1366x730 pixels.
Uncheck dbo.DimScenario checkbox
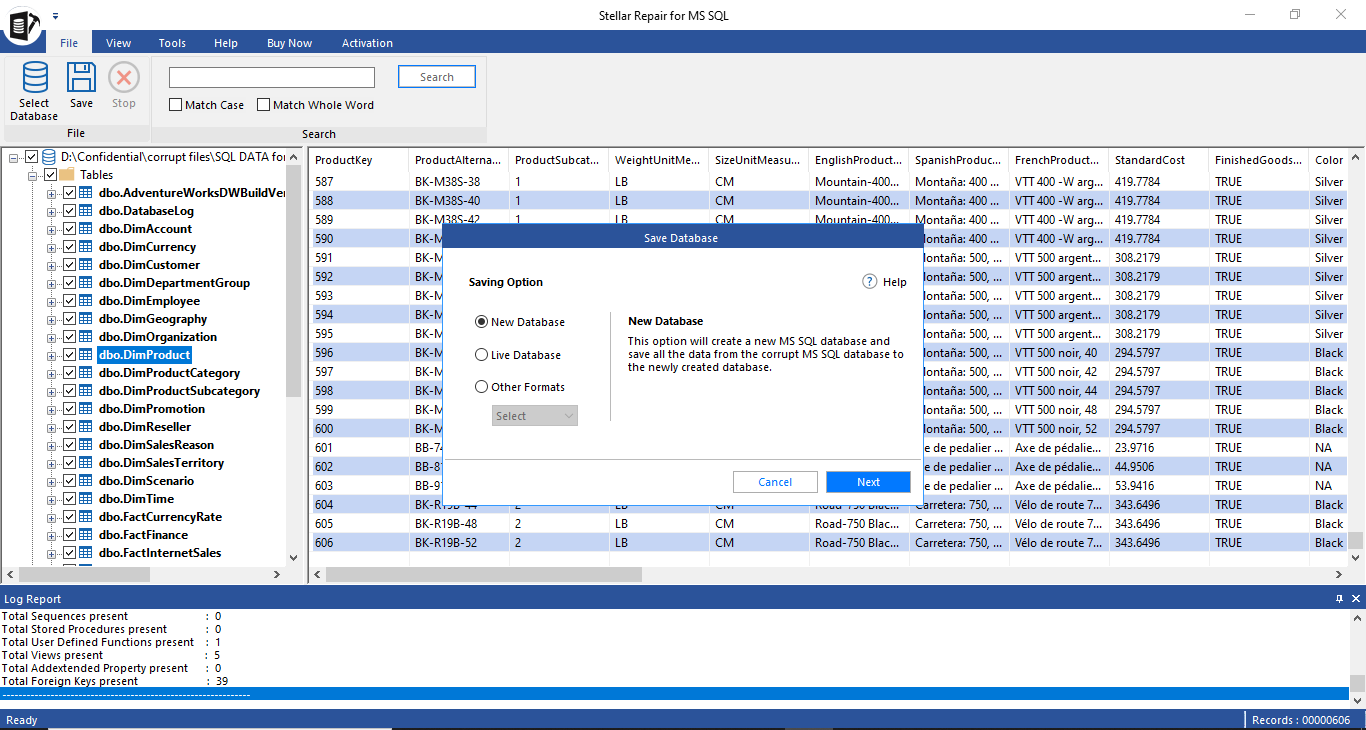[69, 481]
